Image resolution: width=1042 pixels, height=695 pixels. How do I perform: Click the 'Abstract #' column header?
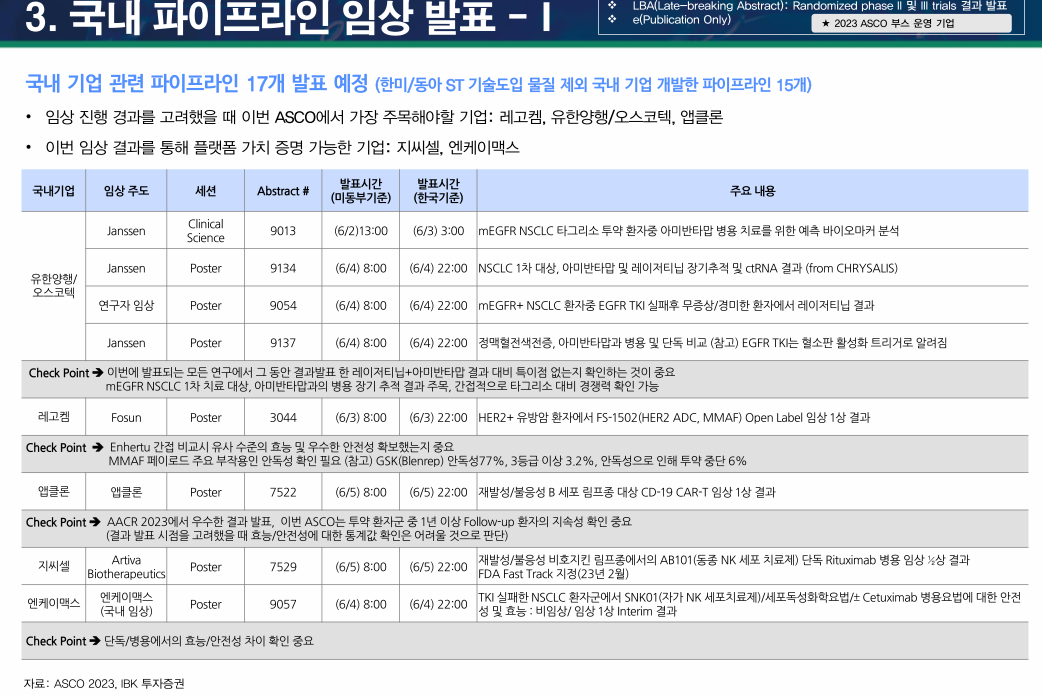283,191
